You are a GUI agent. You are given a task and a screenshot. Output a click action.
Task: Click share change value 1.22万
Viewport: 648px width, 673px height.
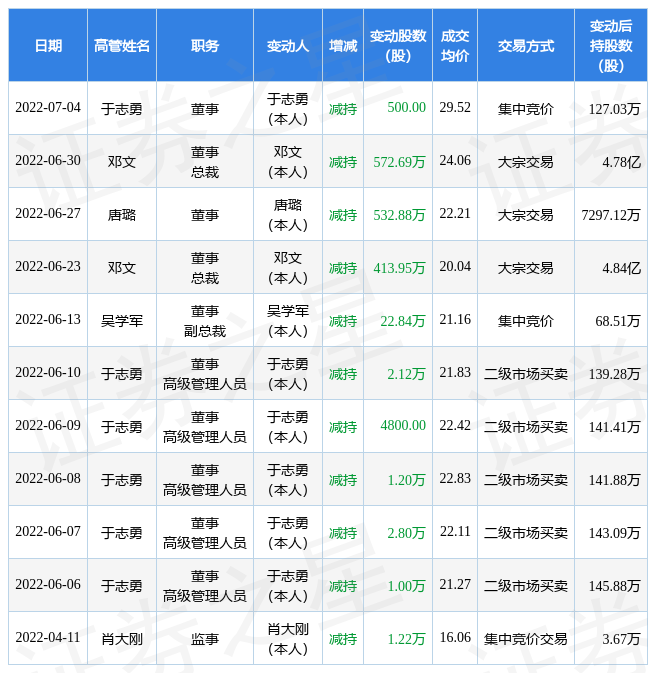point(406,639)
